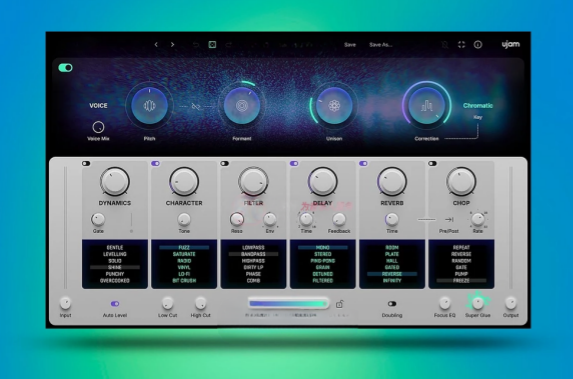The image size is (573, 379).
Task: Select OVERCOOKED dynamics mode
Action: tap(115, 280)
